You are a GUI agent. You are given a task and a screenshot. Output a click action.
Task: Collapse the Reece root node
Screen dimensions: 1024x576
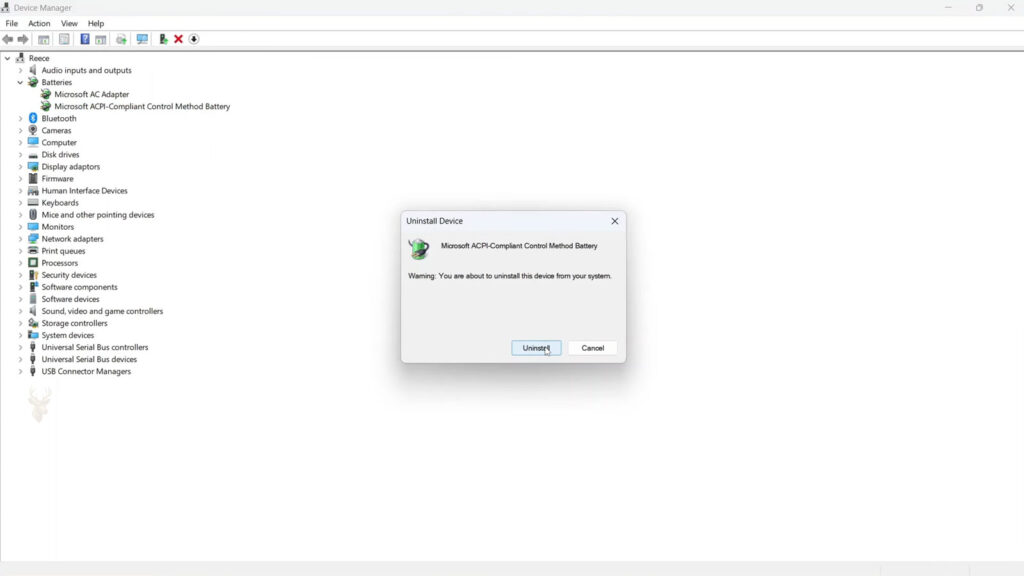(7, 58)
